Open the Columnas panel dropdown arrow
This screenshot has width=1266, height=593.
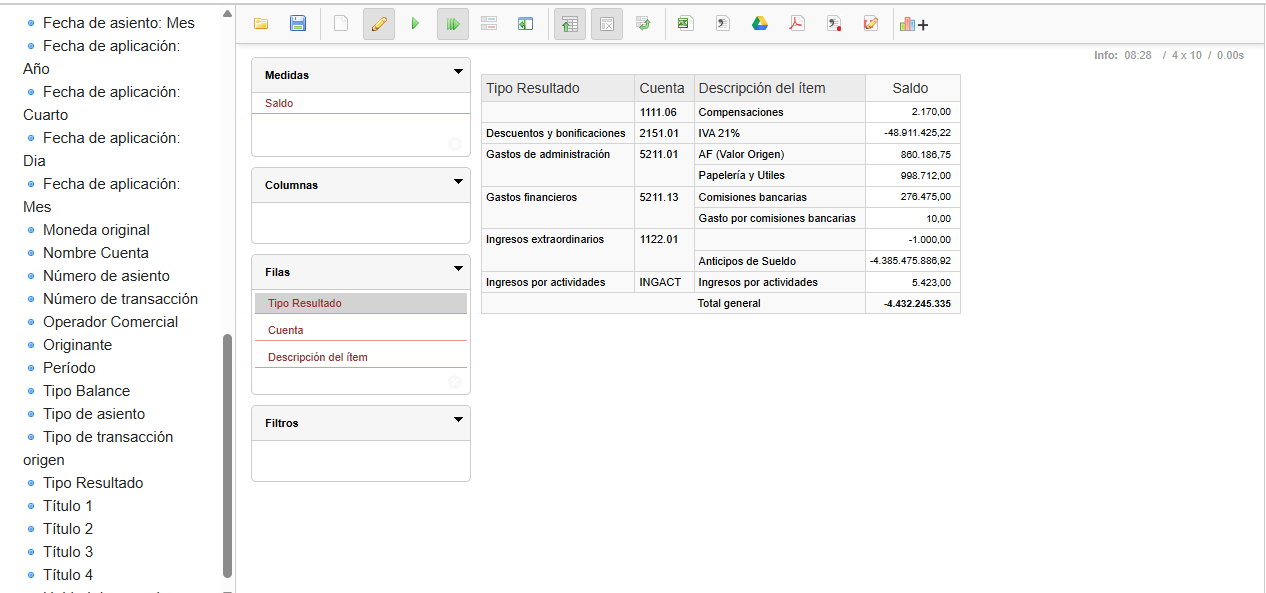coord(458,182)
